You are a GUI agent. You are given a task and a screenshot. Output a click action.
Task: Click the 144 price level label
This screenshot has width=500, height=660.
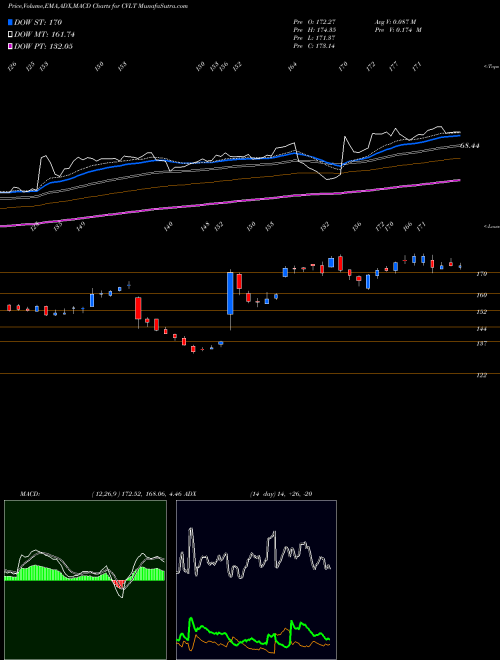(481, 328)
